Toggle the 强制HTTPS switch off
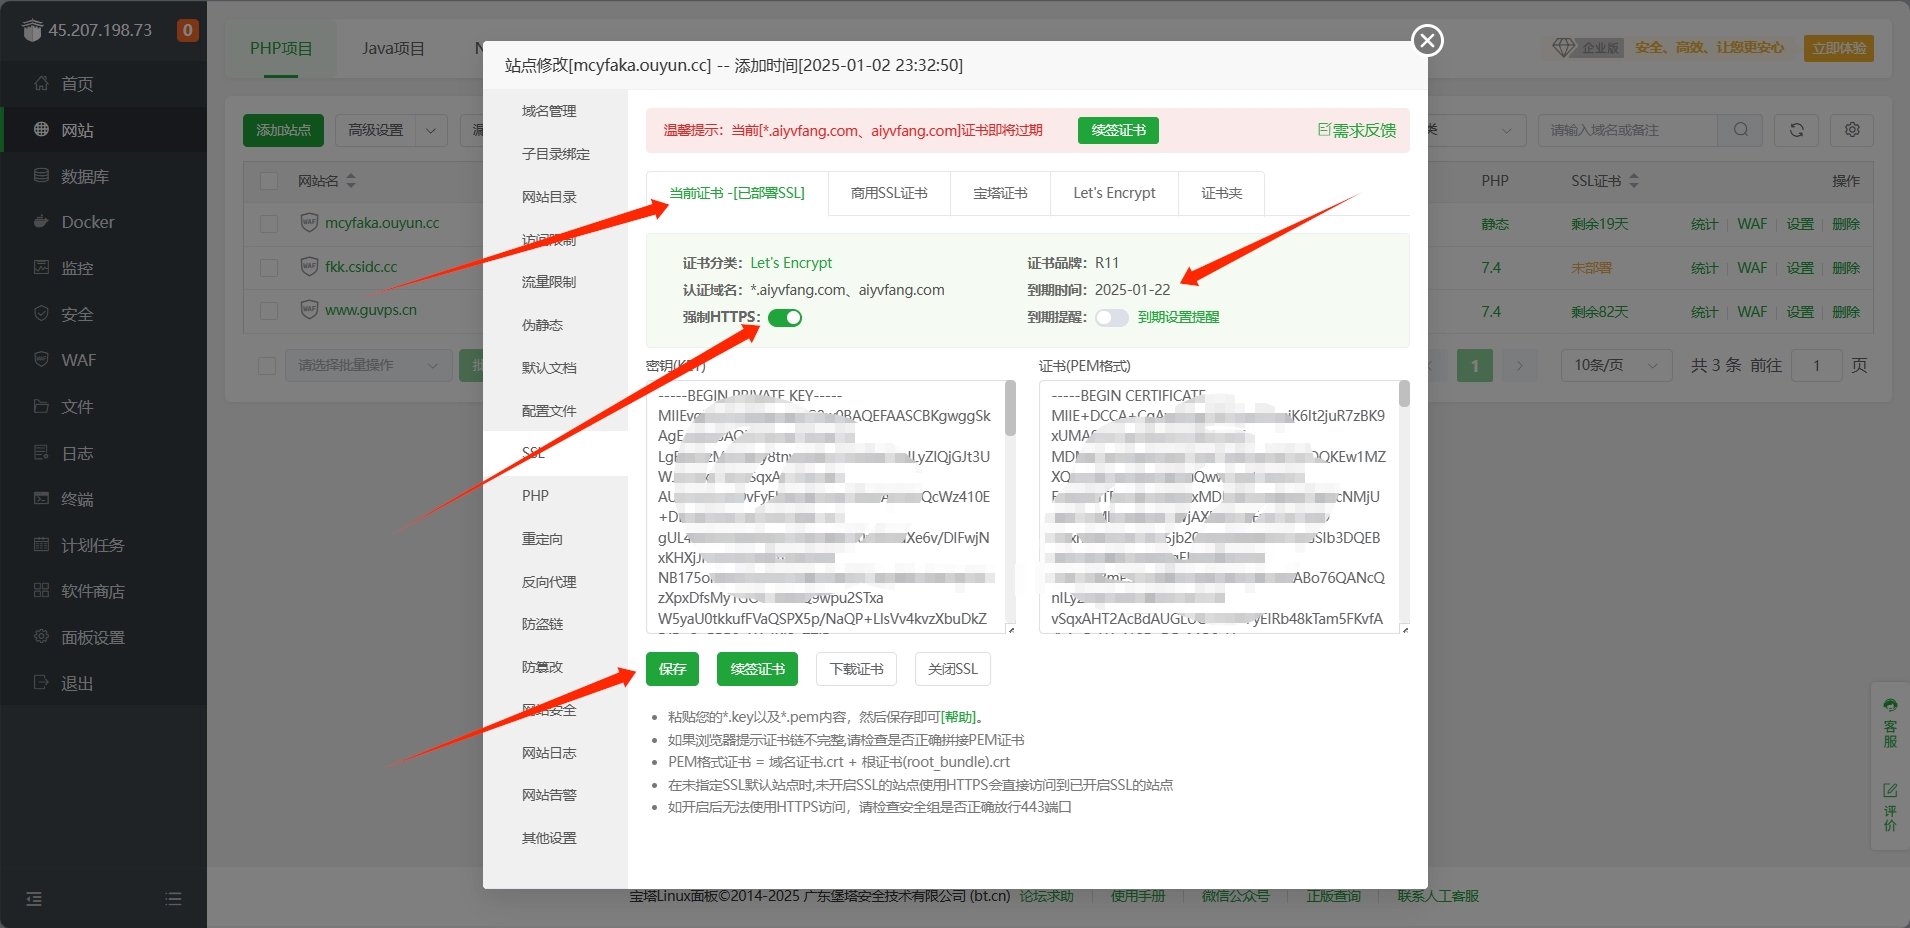This screenshot has height=928, width=1910. 785,318
